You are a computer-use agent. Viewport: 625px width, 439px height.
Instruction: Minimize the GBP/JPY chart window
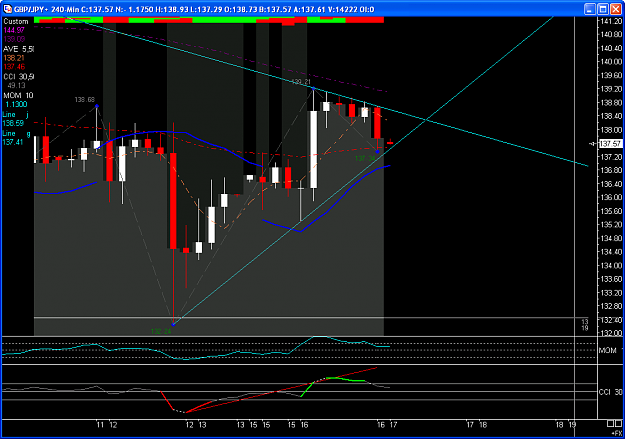[x=590, y=9]
